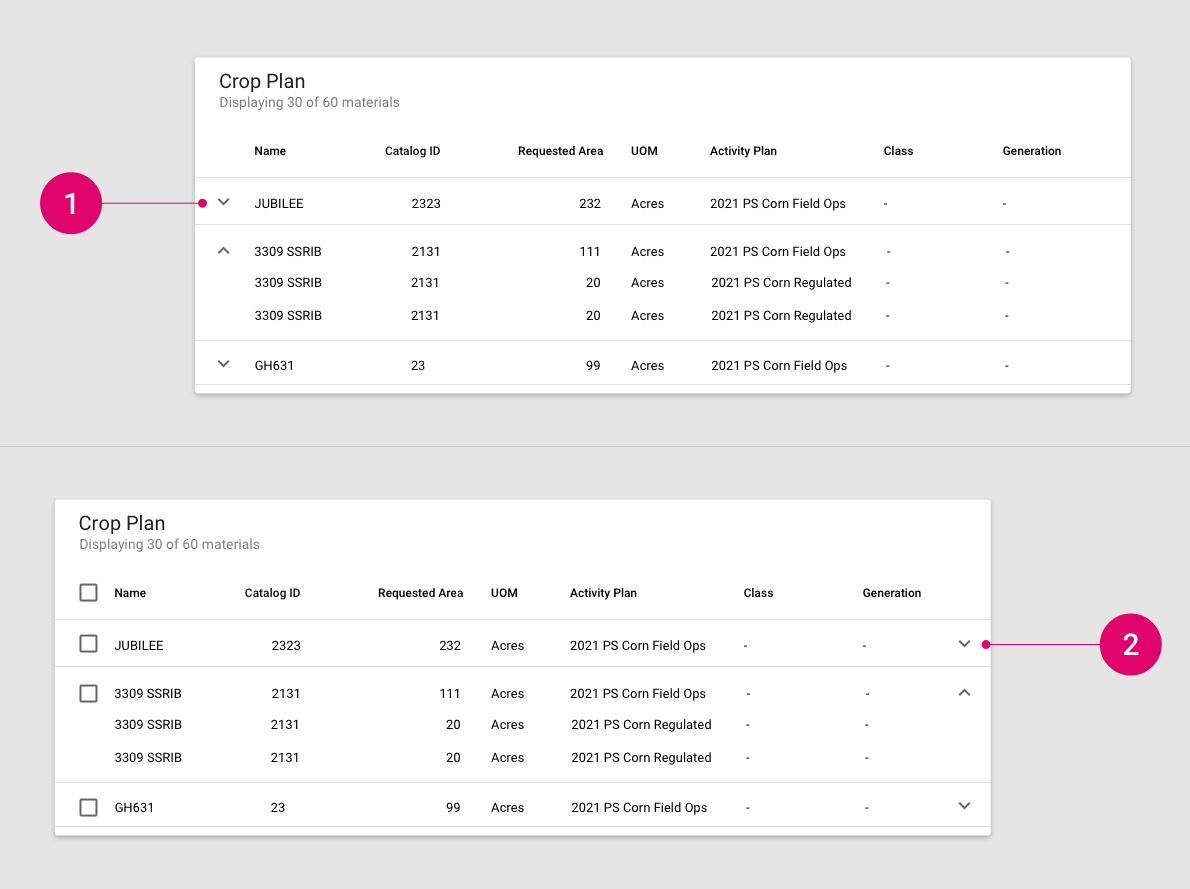Click Class header in table without checkboxes
Image resolution: width=1190 pixels, height=889 pixels.
click(898, 151)
